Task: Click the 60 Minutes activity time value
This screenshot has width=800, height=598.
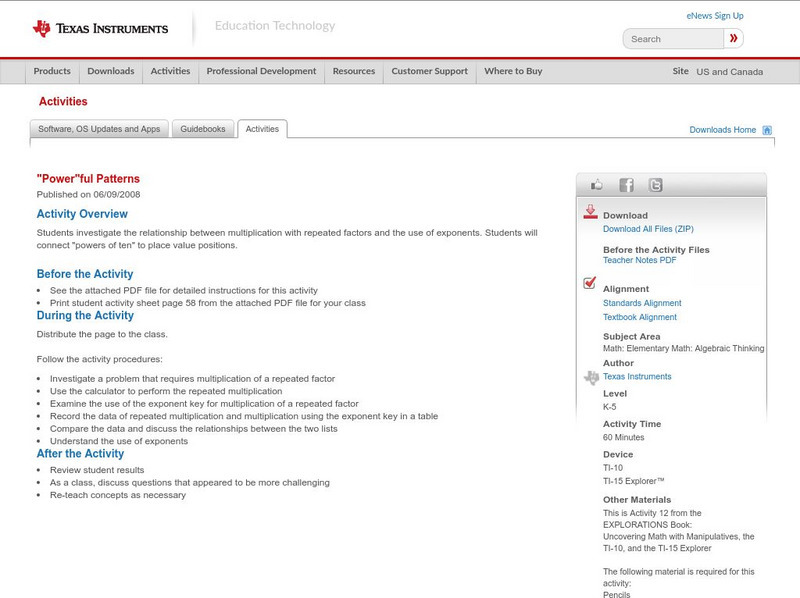Action: click(x=623, y=437)
